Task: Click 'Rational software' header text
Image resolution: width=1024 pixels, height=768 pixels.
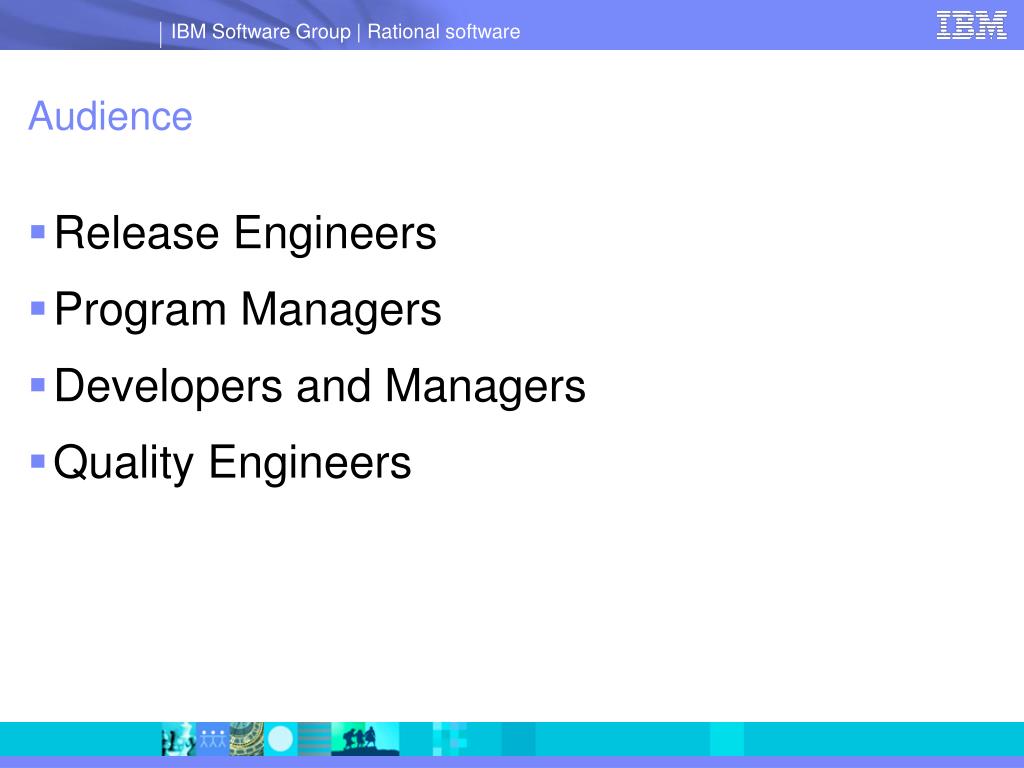Action: pyautogui.click(x=443, y=31)
